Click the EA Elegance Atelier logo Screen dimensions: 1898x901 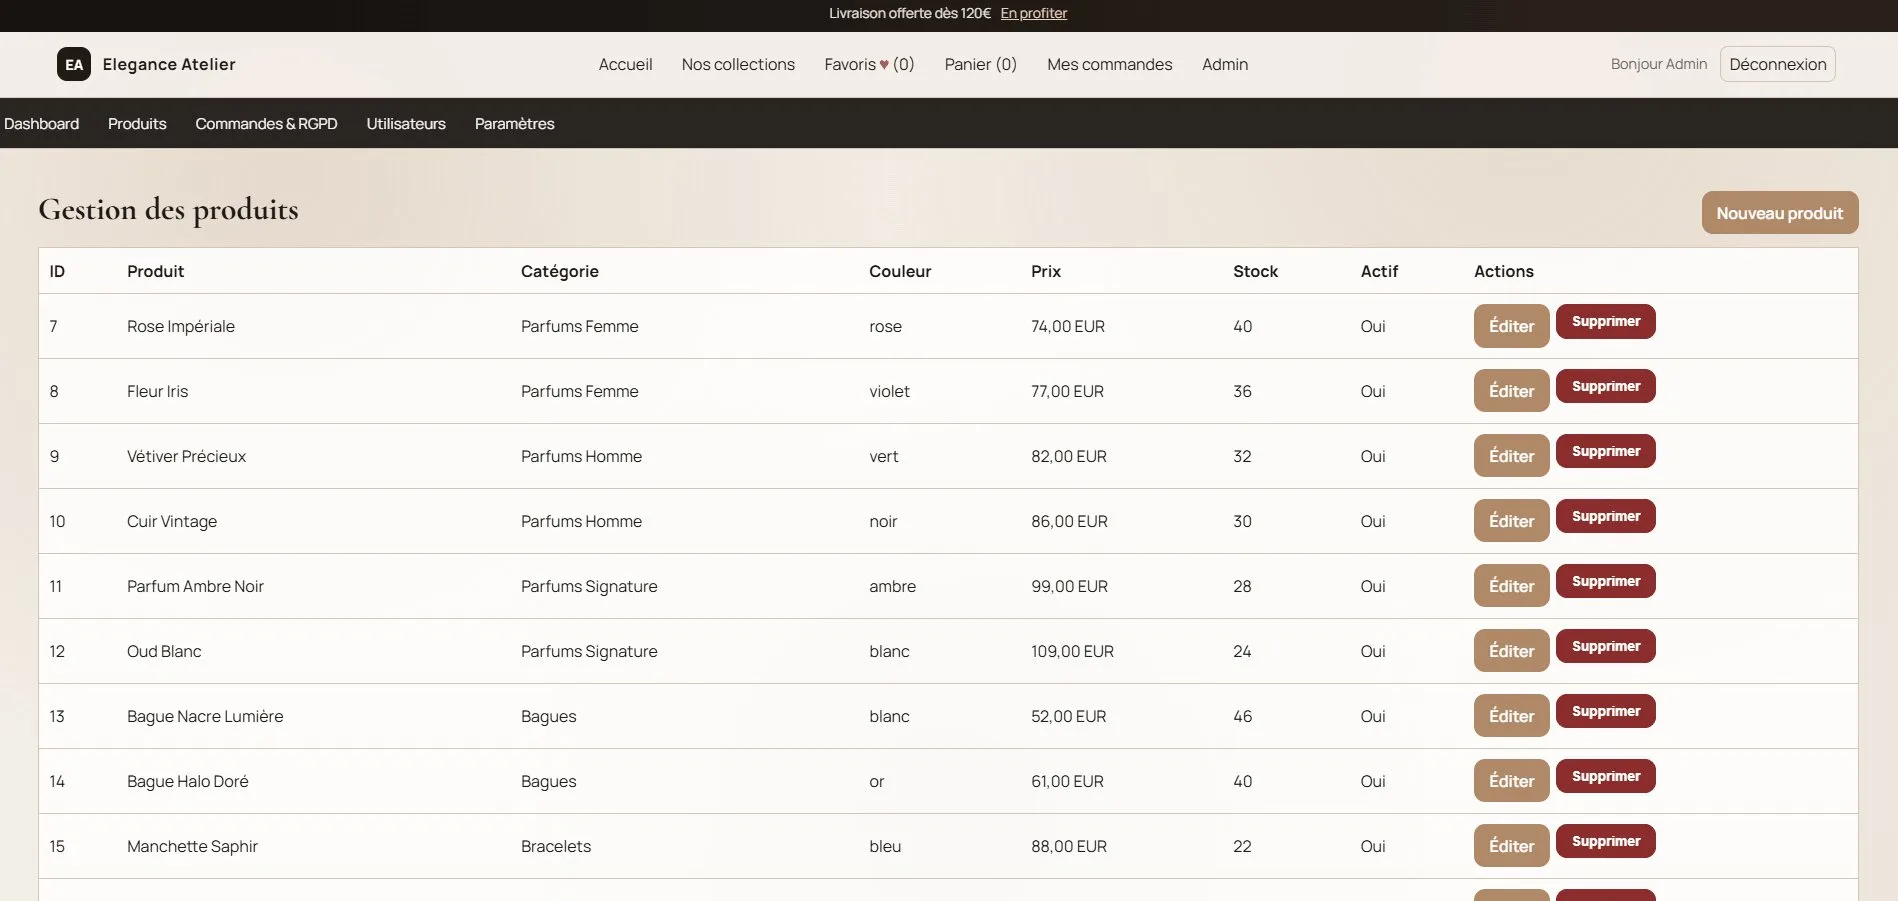146,64
